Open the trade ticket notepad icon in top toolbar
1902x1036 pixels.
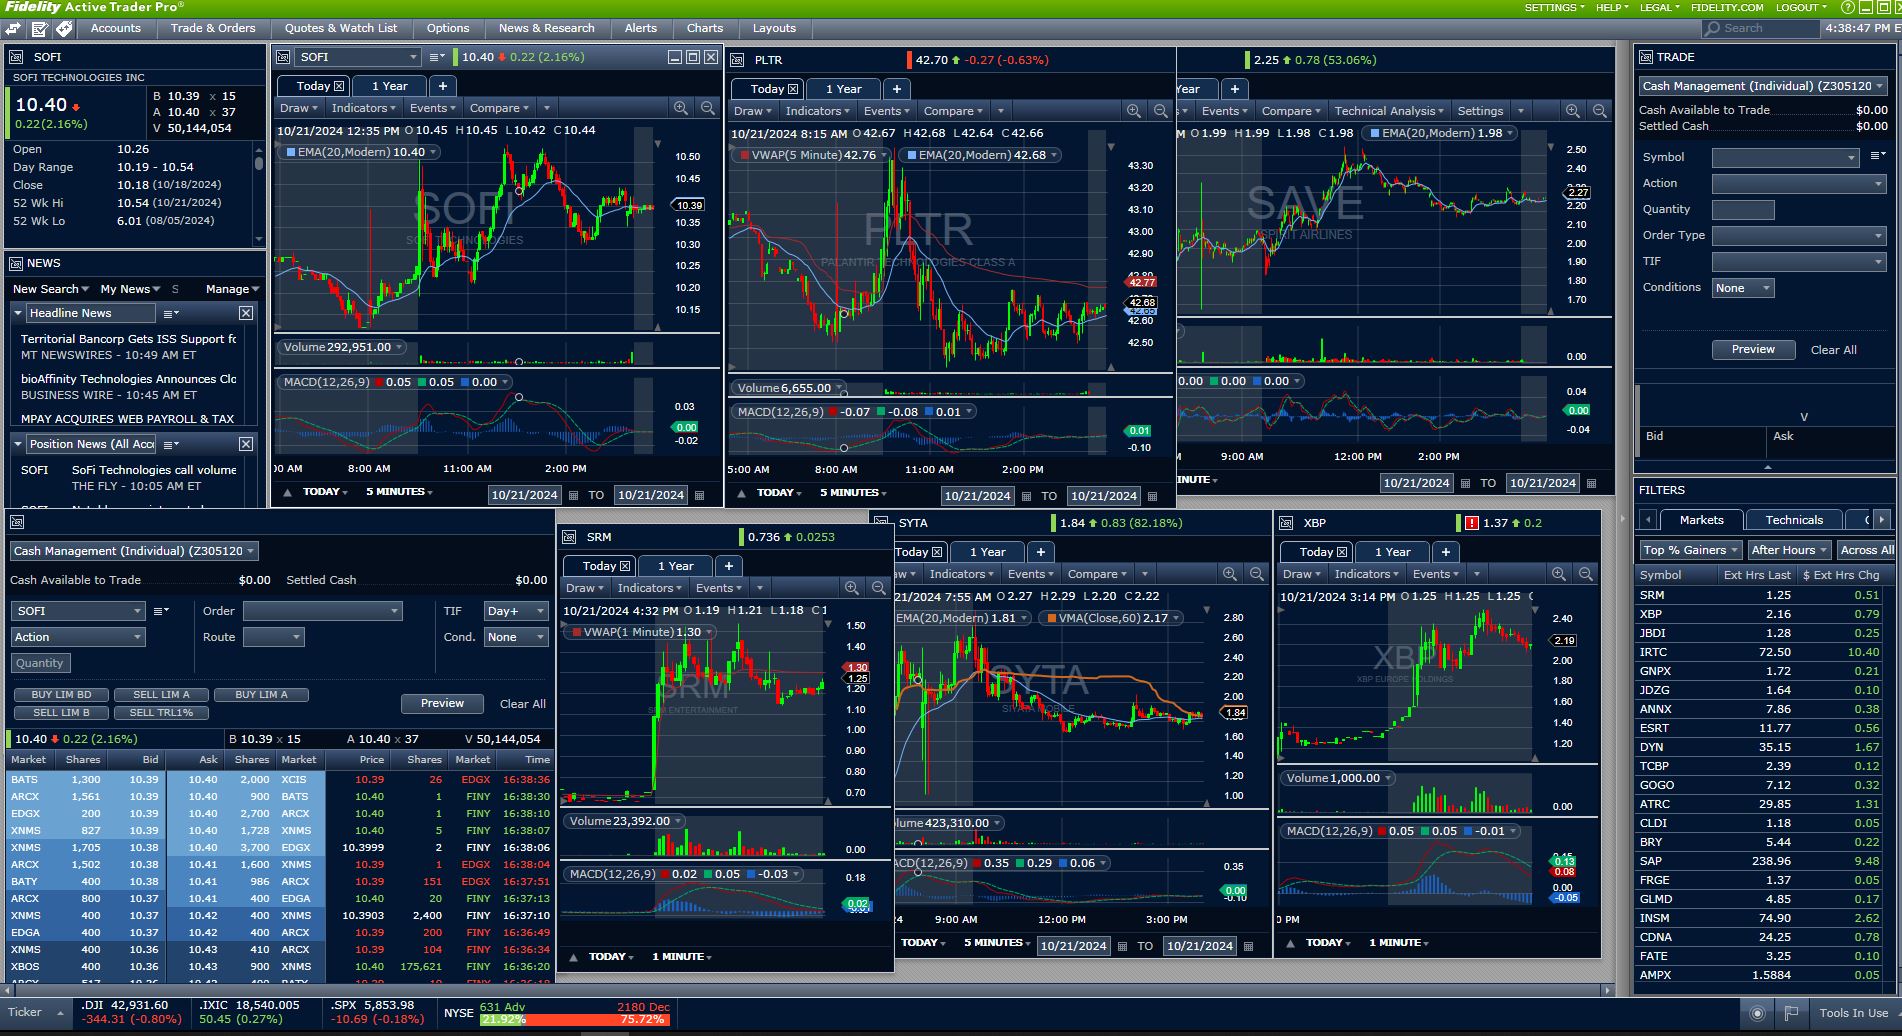click(40, 28)
